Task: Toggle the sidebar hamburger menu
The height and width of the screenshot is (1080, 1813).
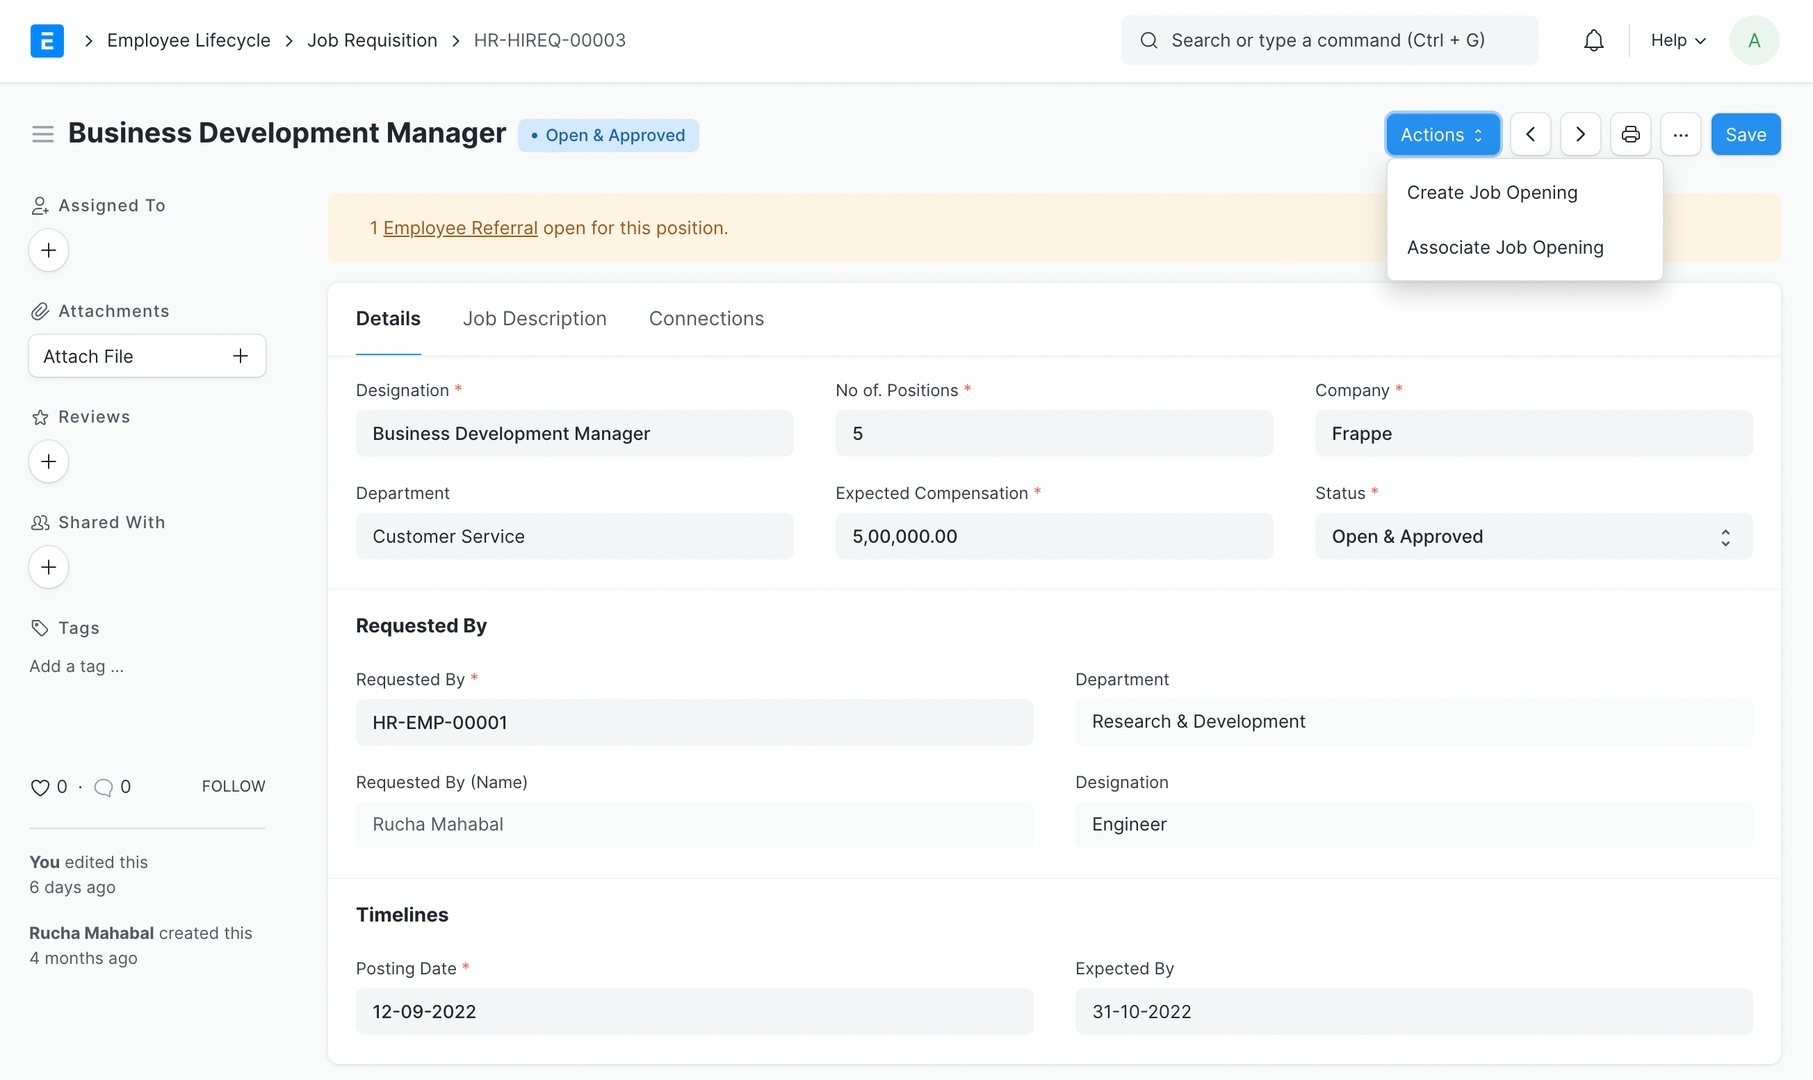Action: pos(42,134)
